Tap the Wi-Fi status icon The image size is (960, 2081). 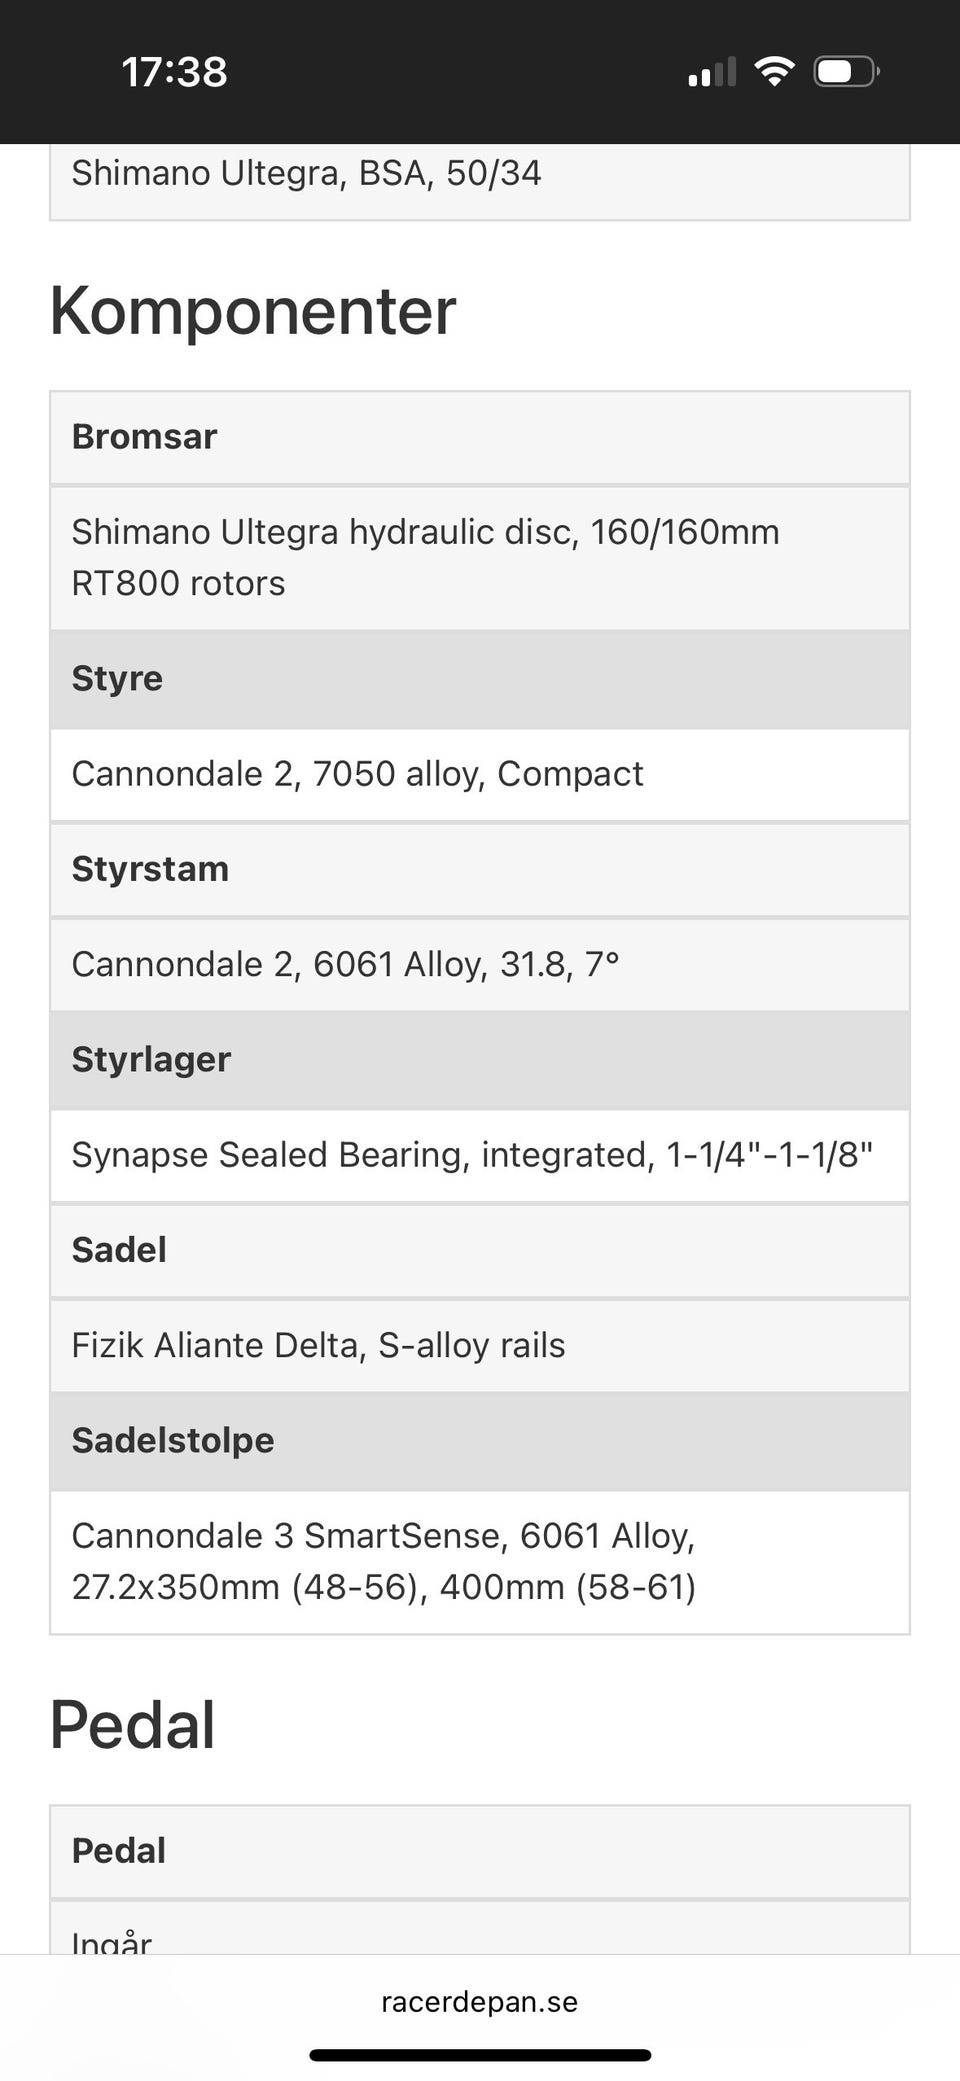[774, 71]
